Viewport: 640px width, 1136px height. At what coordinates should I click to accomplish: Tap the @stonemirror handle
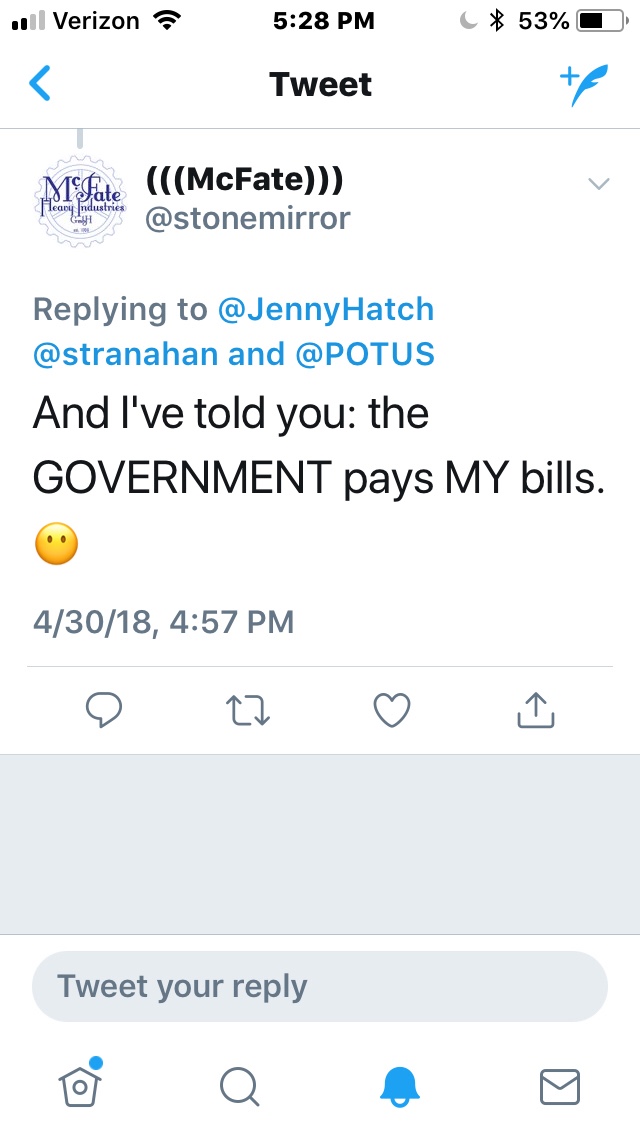(248, 218)
